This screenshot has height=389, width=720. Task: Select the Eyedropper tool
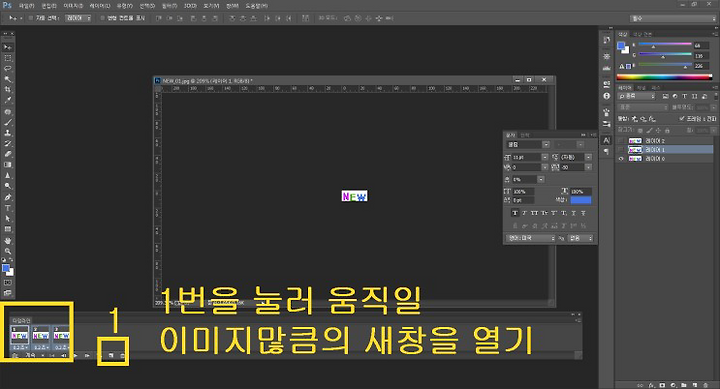[x=8, y=101]
